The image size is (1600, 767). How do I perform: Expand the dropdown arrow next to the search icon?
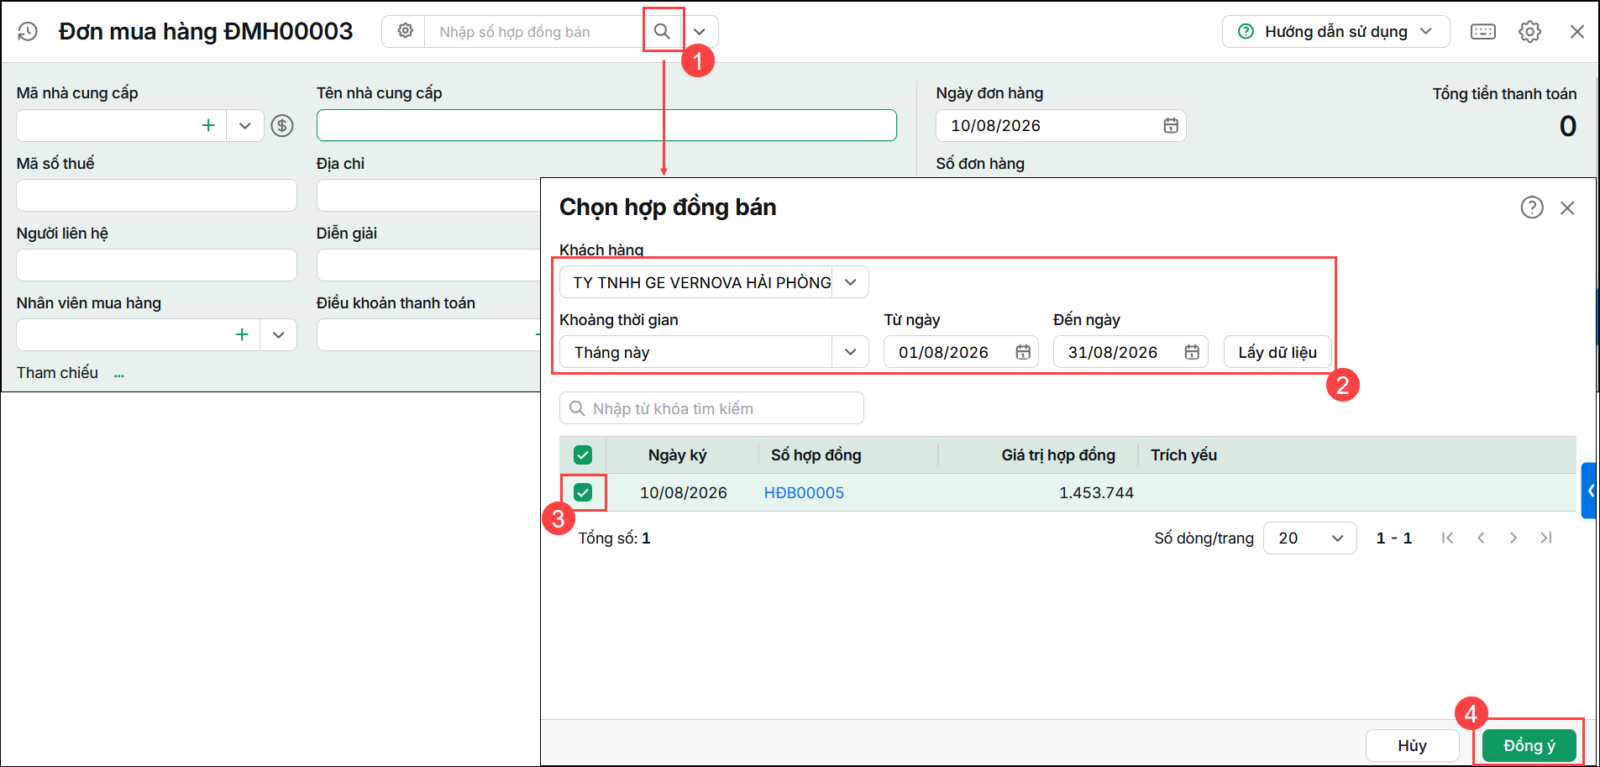[x=699, y=31]
